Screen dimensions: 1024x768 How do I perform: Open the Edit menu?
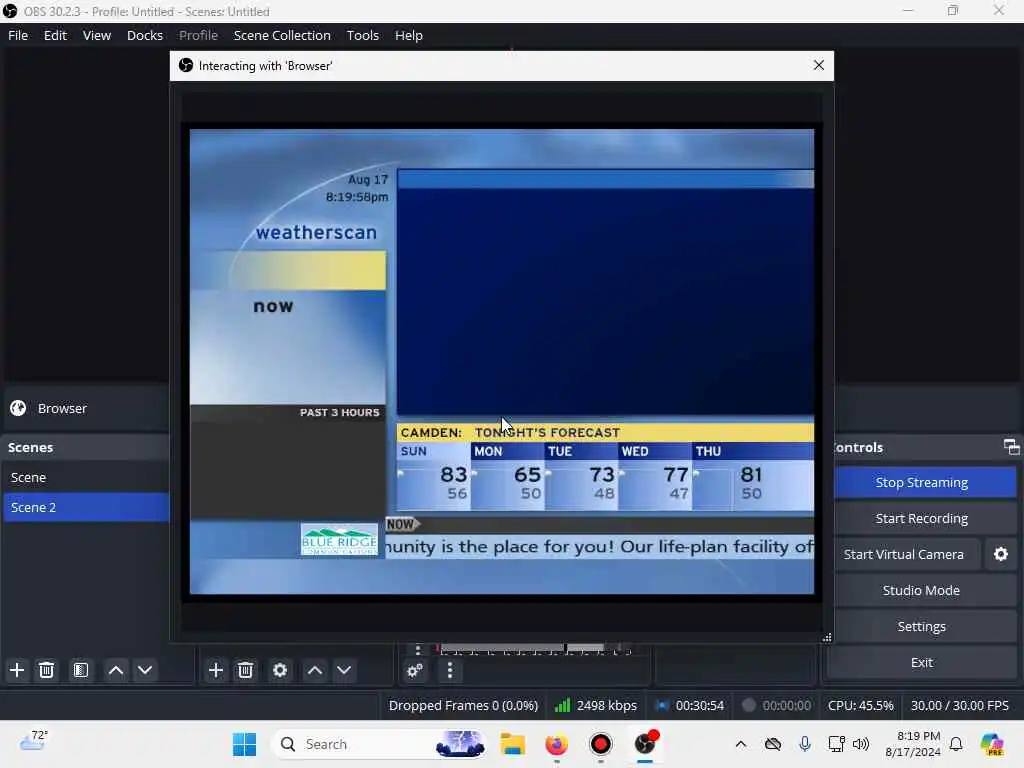tap(55, 35)
